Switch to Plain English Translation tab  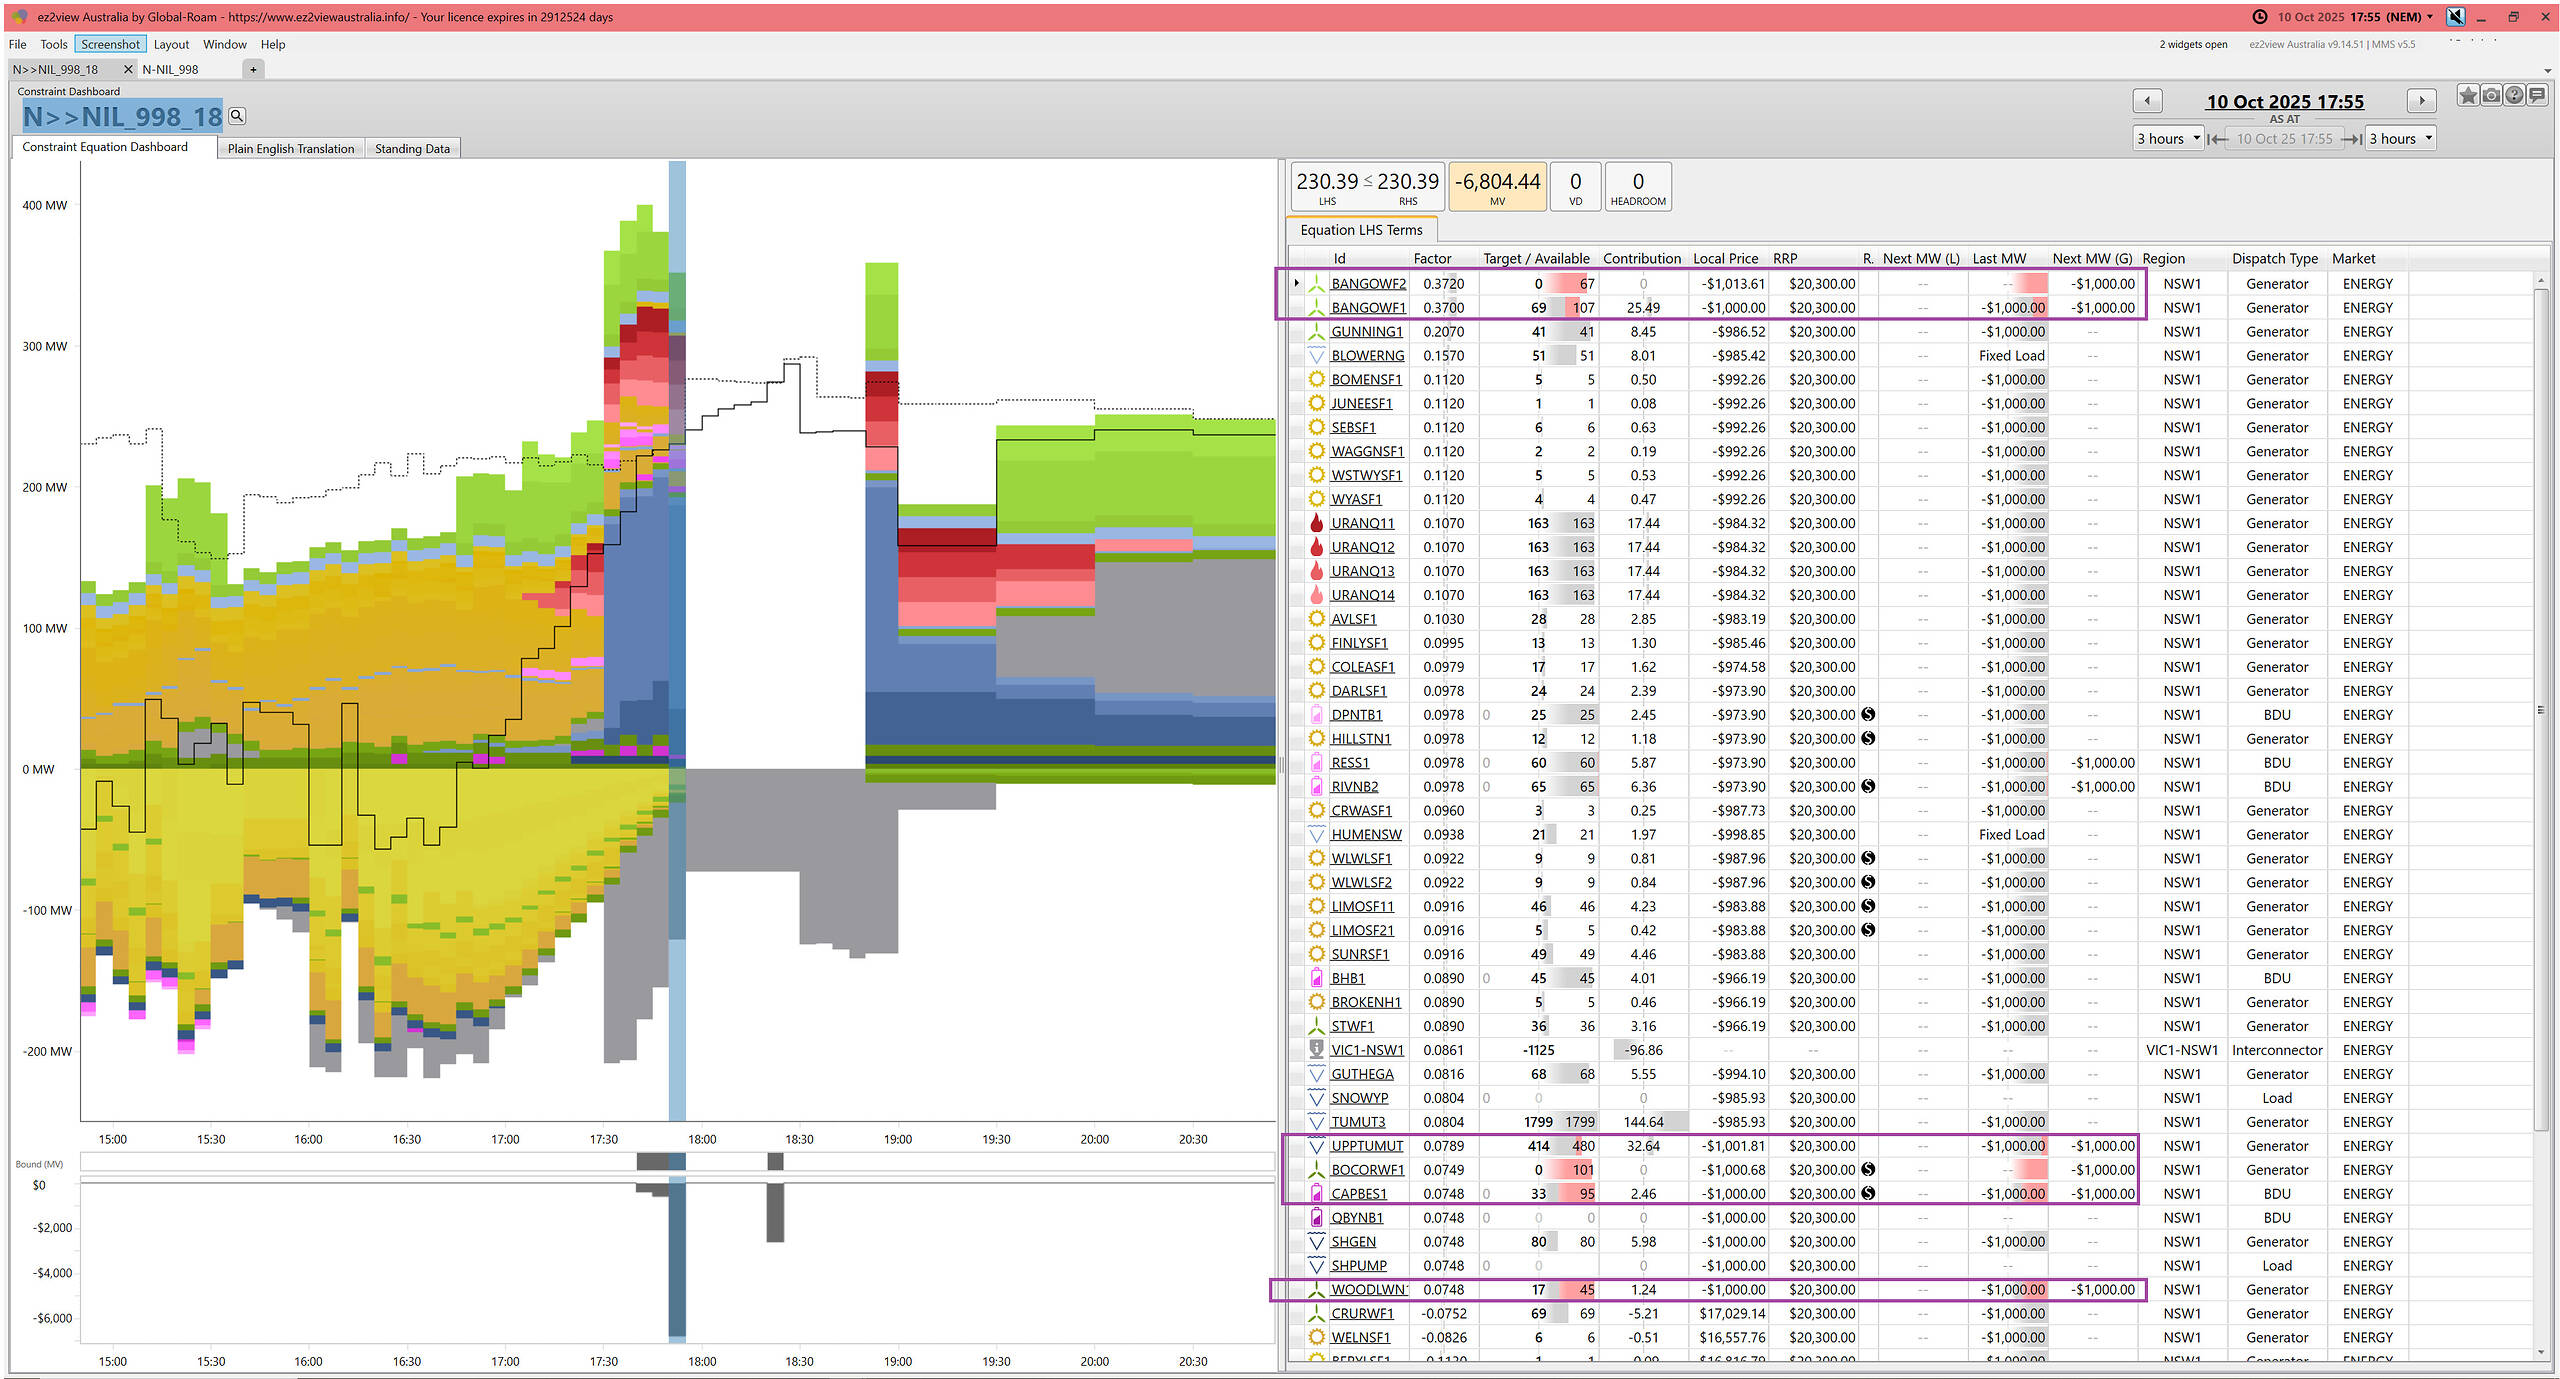(x=290, y=149)
